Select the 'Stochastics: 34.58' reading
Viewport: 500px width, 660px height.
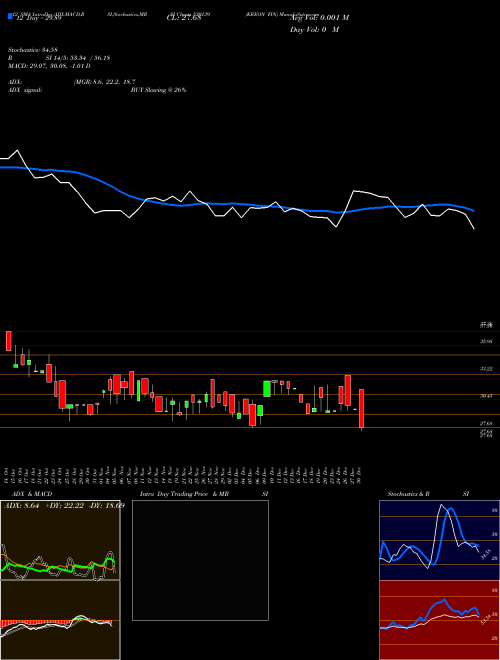click(x=32, y=50)
